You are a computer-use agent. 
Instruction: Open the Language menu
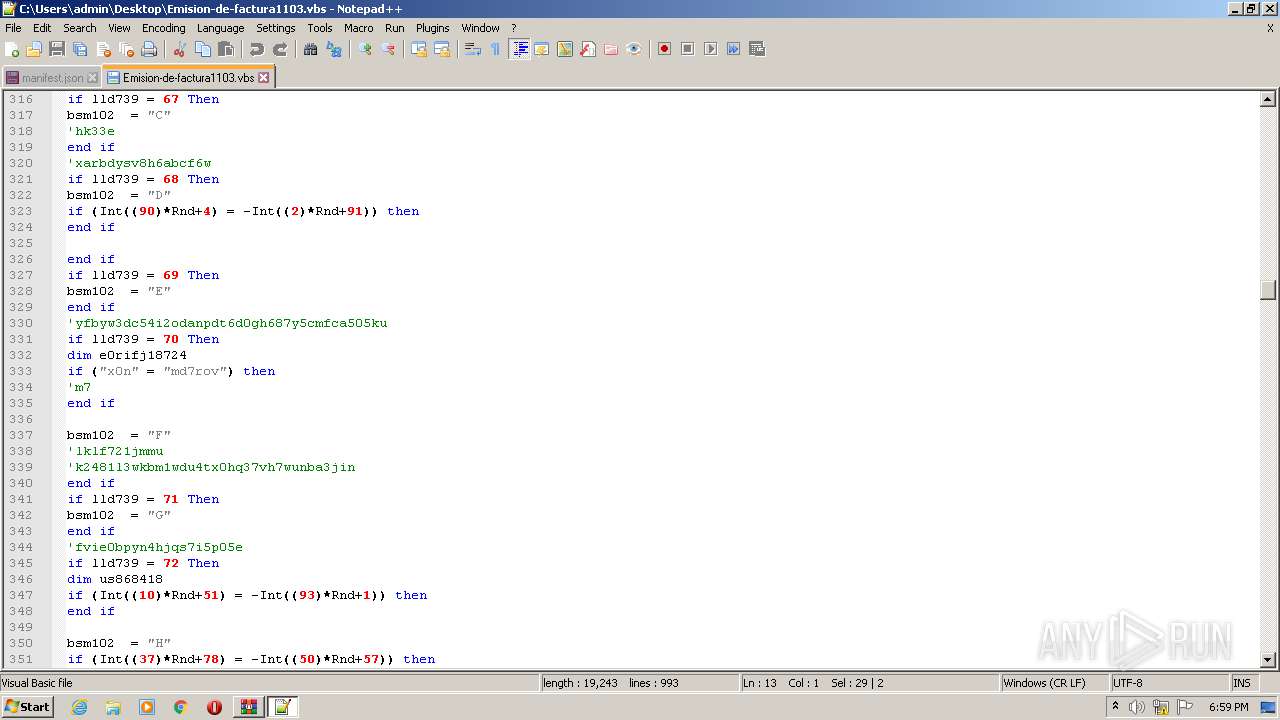pyautogui.click(x=220, y=28)
